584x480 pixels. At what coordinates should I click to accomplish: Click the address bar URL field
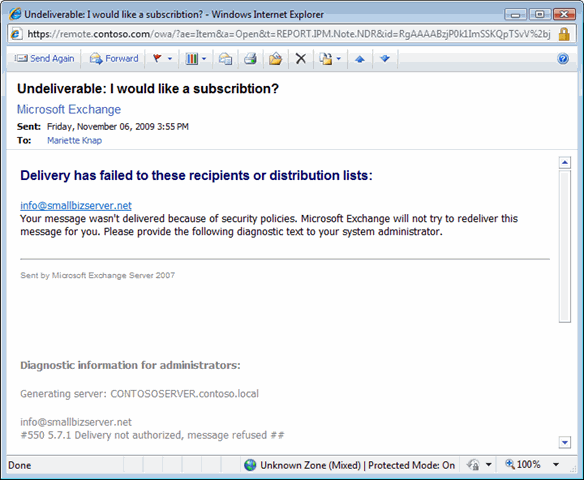tap(289, 34)
